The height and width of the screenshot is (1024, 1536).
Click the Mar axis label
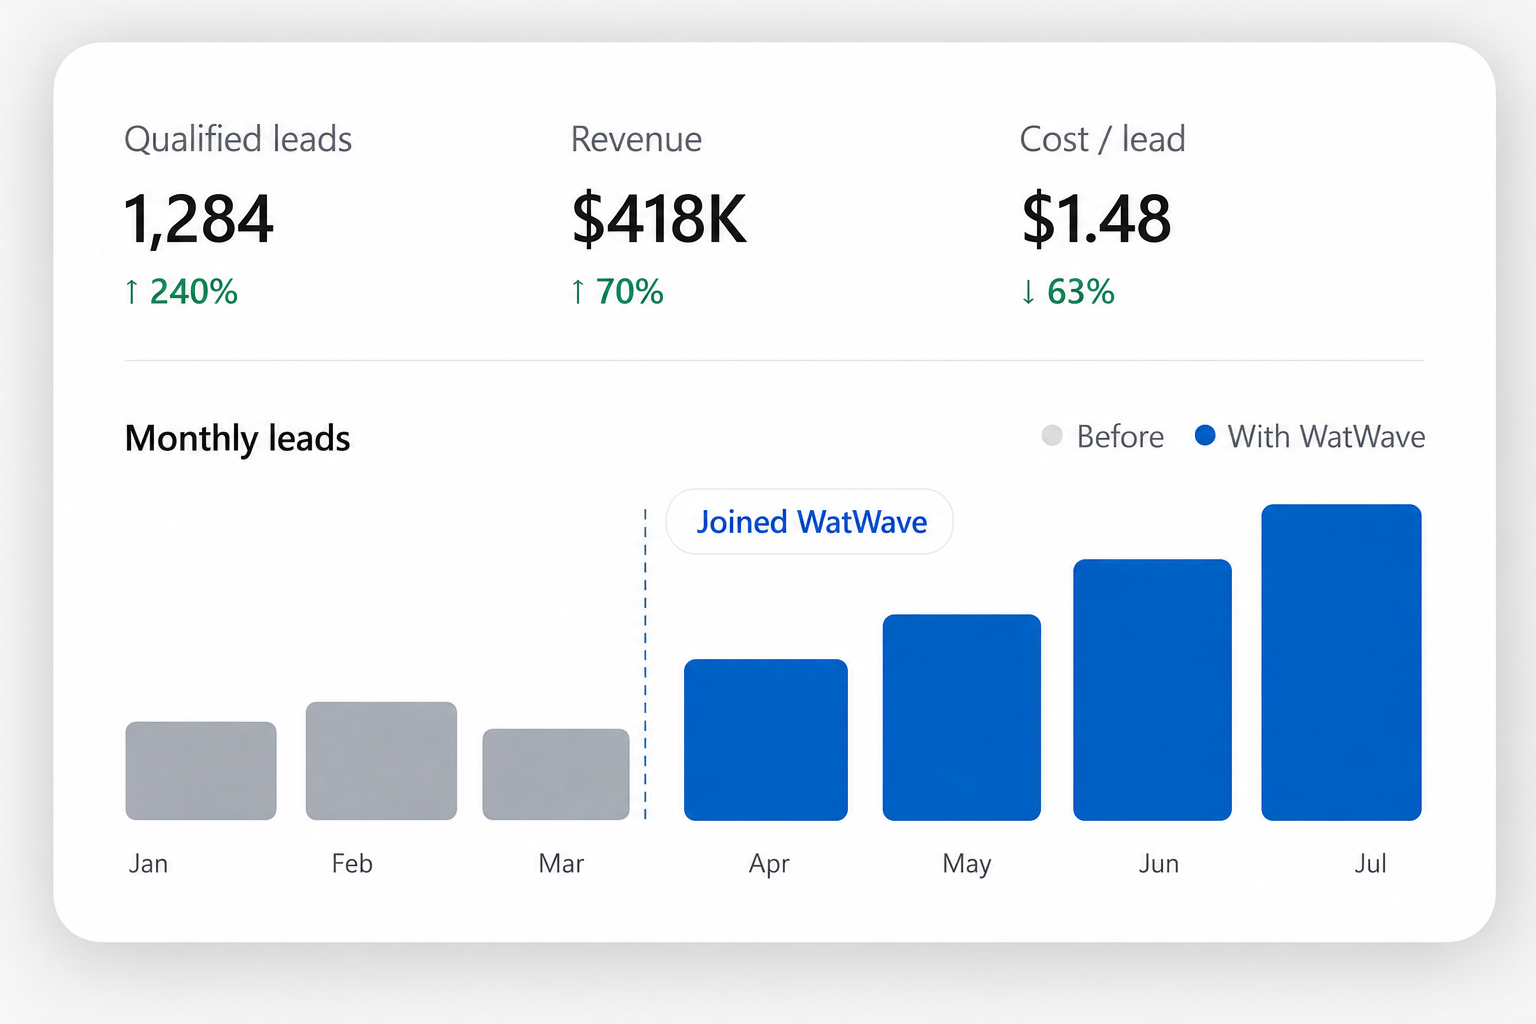point(561,864)
